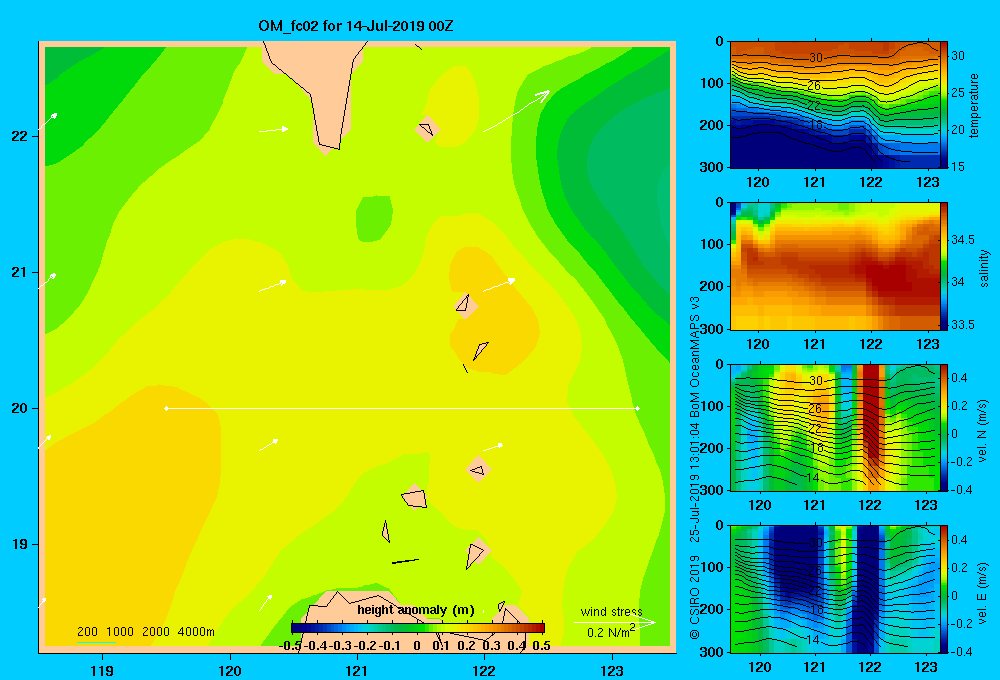Click the vertical 'temperature' axis label

click(974, 105)
